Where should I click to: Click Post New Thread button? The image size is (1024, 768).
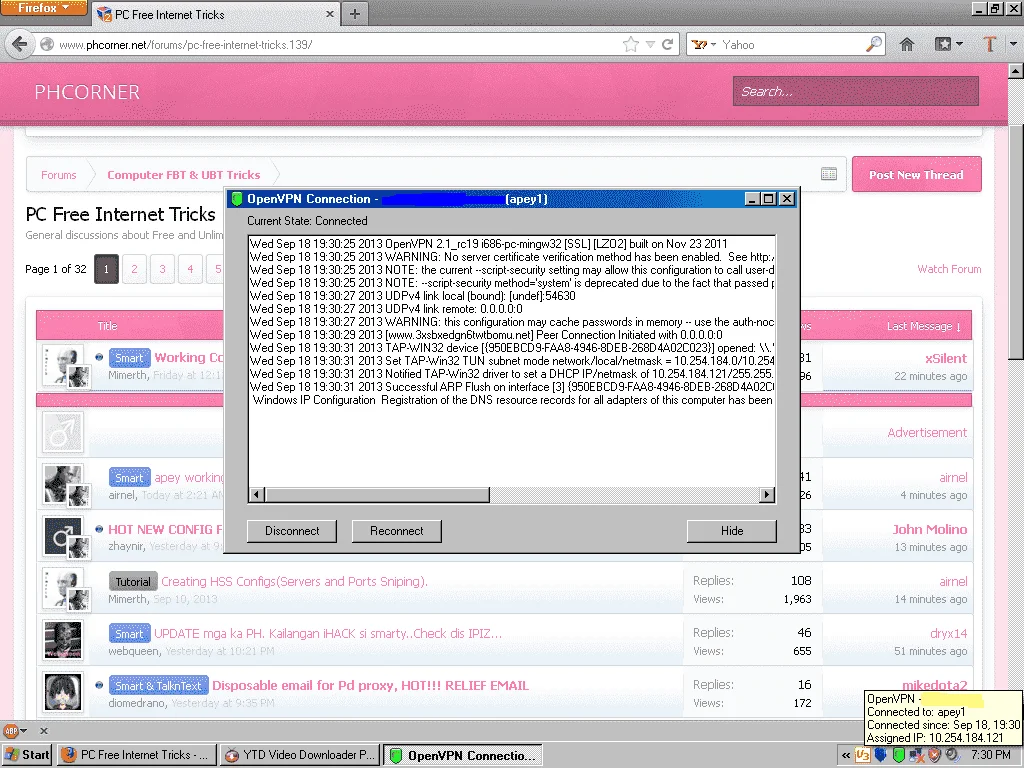pos(916,174)
